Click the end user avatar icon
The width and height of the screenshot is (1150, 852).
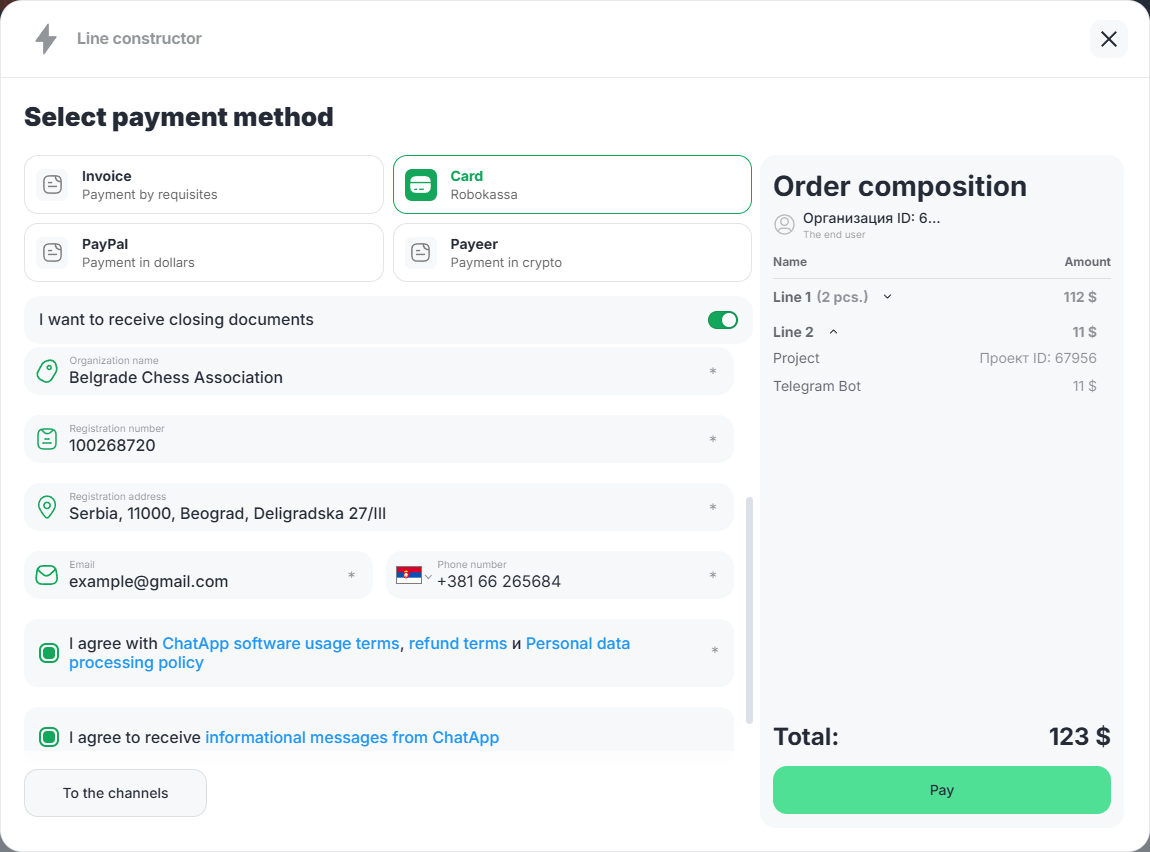[785, 224]
